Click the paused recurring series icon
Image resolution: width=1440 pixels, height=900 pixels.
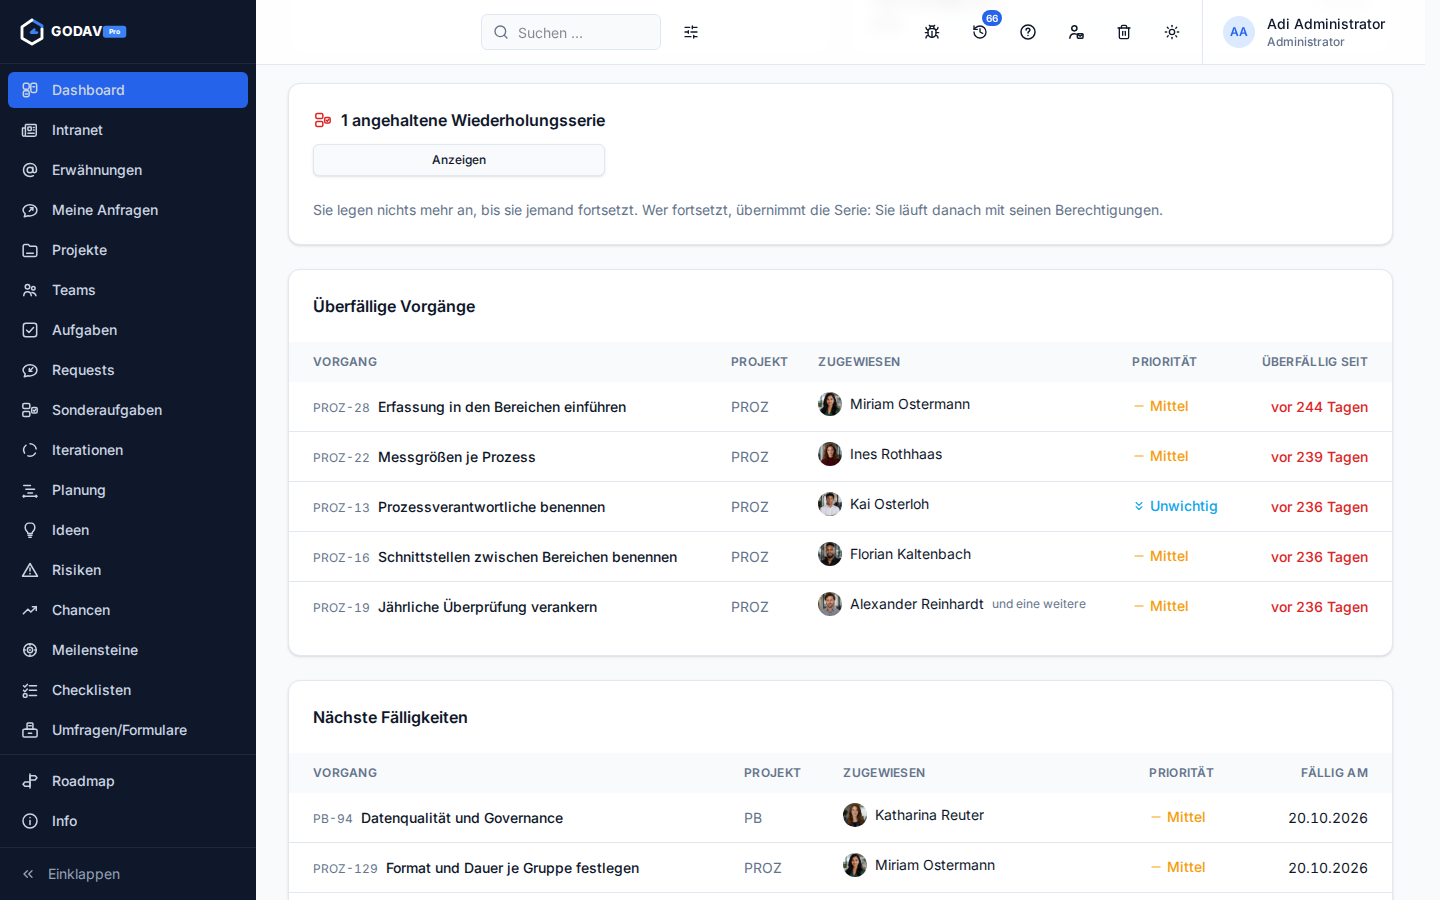[x=322, y=120]
